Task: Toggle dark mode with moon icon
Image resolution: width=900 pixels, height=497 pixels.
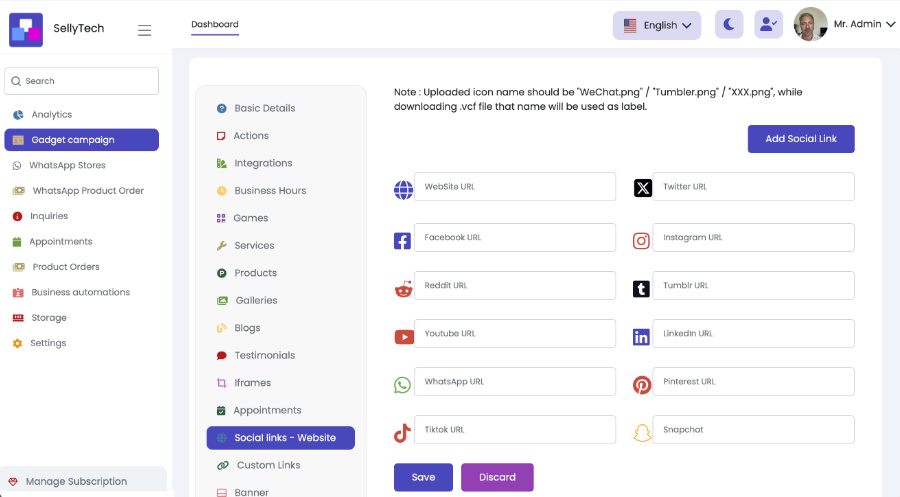Action: [x=729, y=25]
